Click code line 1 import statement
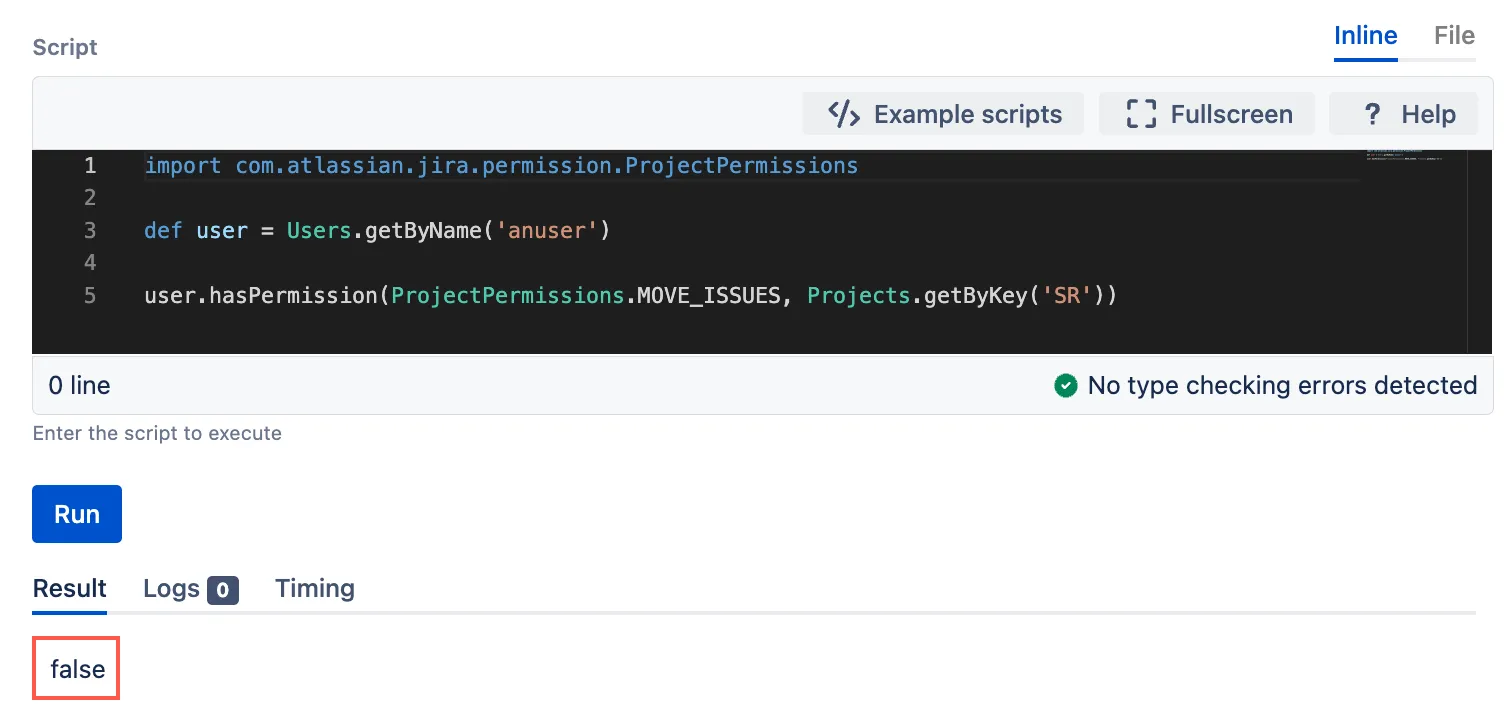 tap(501, 165)
